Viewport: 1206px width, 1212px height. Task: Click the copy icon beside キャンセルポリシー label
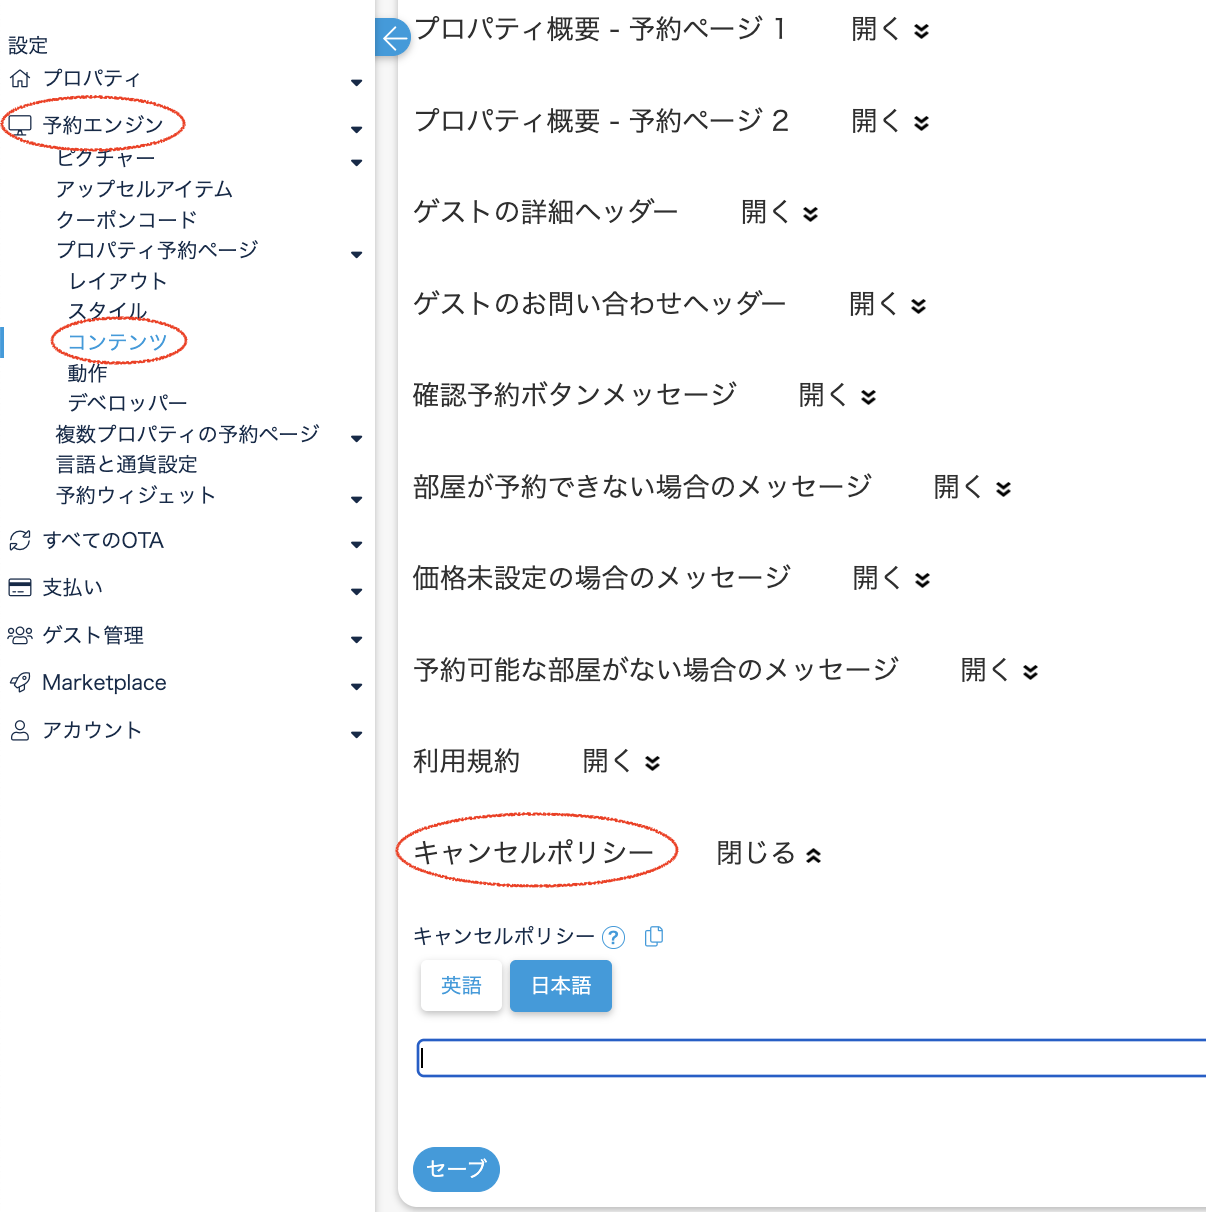654,936
